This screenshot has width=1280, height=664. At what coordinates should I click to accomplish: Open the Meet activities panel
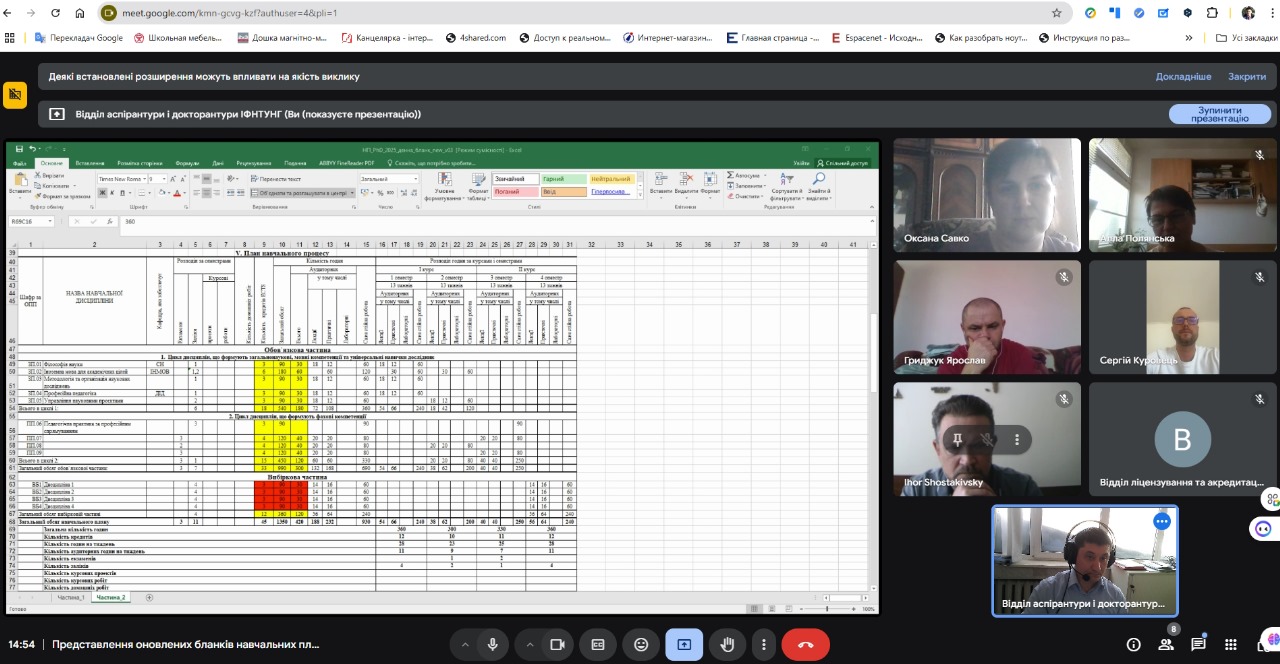(x=1232, y=645)
